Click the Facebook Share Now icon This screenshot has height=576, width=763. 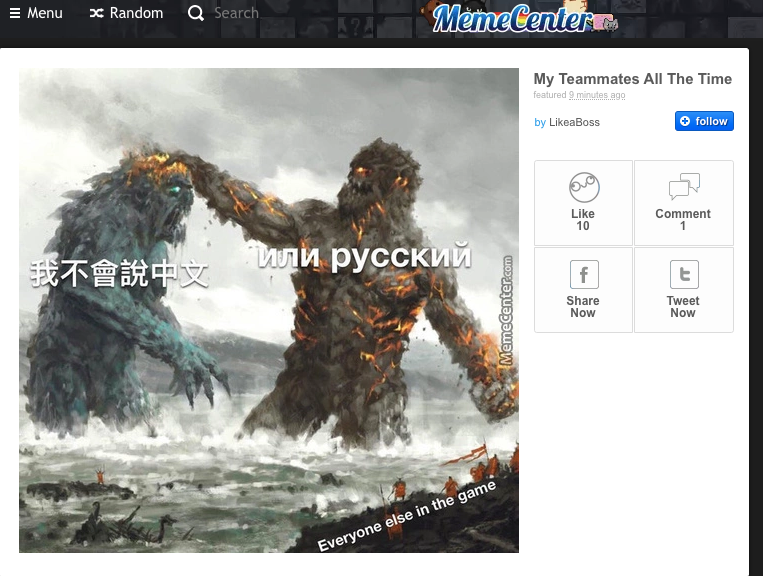[584, 274]
